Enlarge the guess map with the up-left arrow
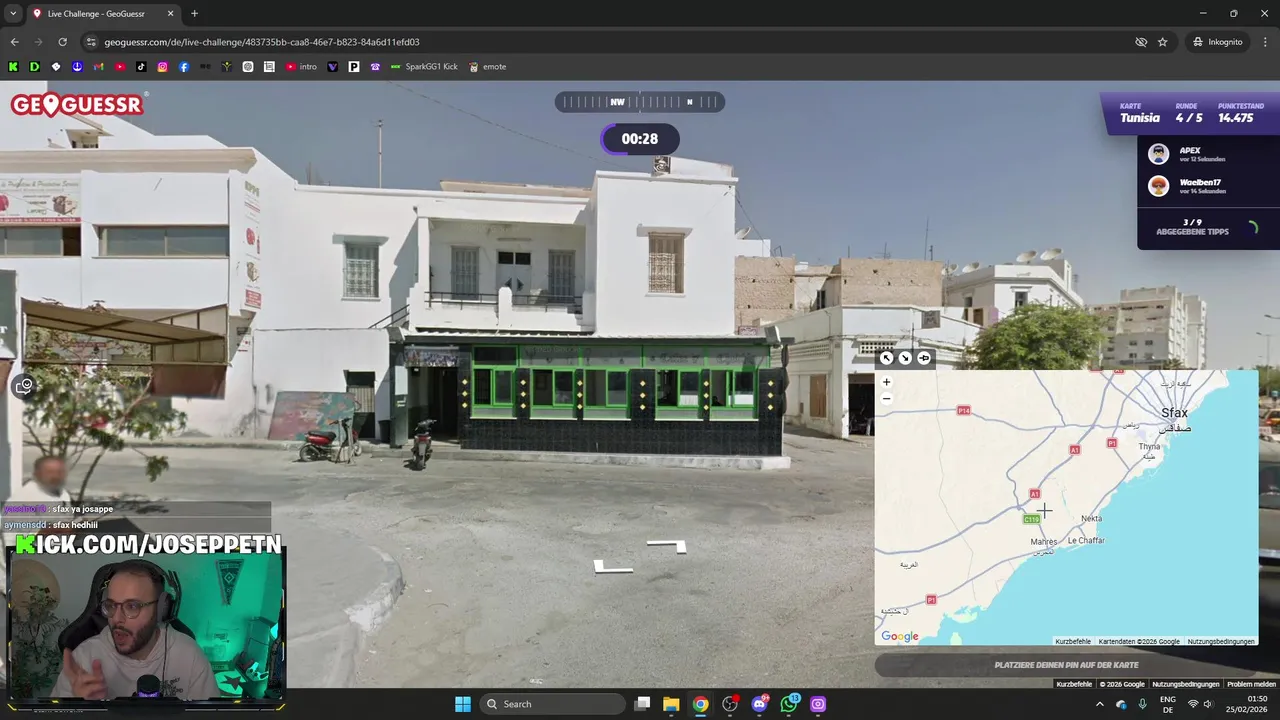 [886, 358]
